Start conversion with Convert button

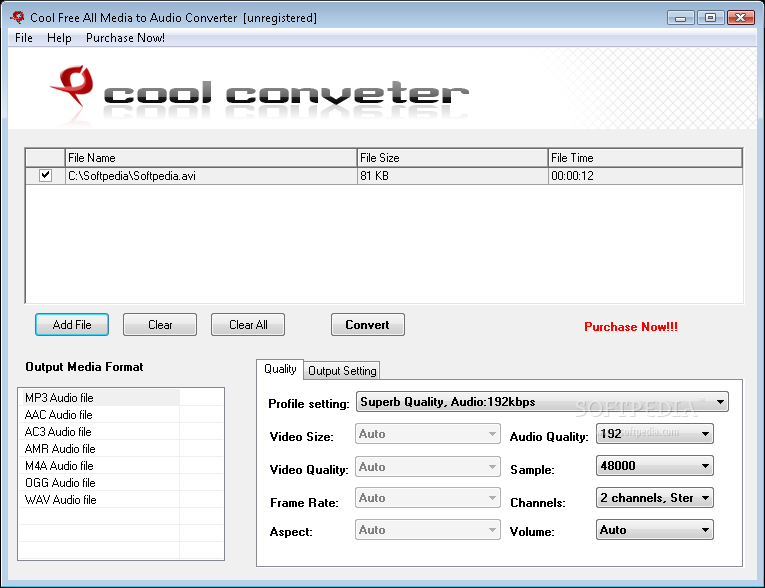[367, 325]
